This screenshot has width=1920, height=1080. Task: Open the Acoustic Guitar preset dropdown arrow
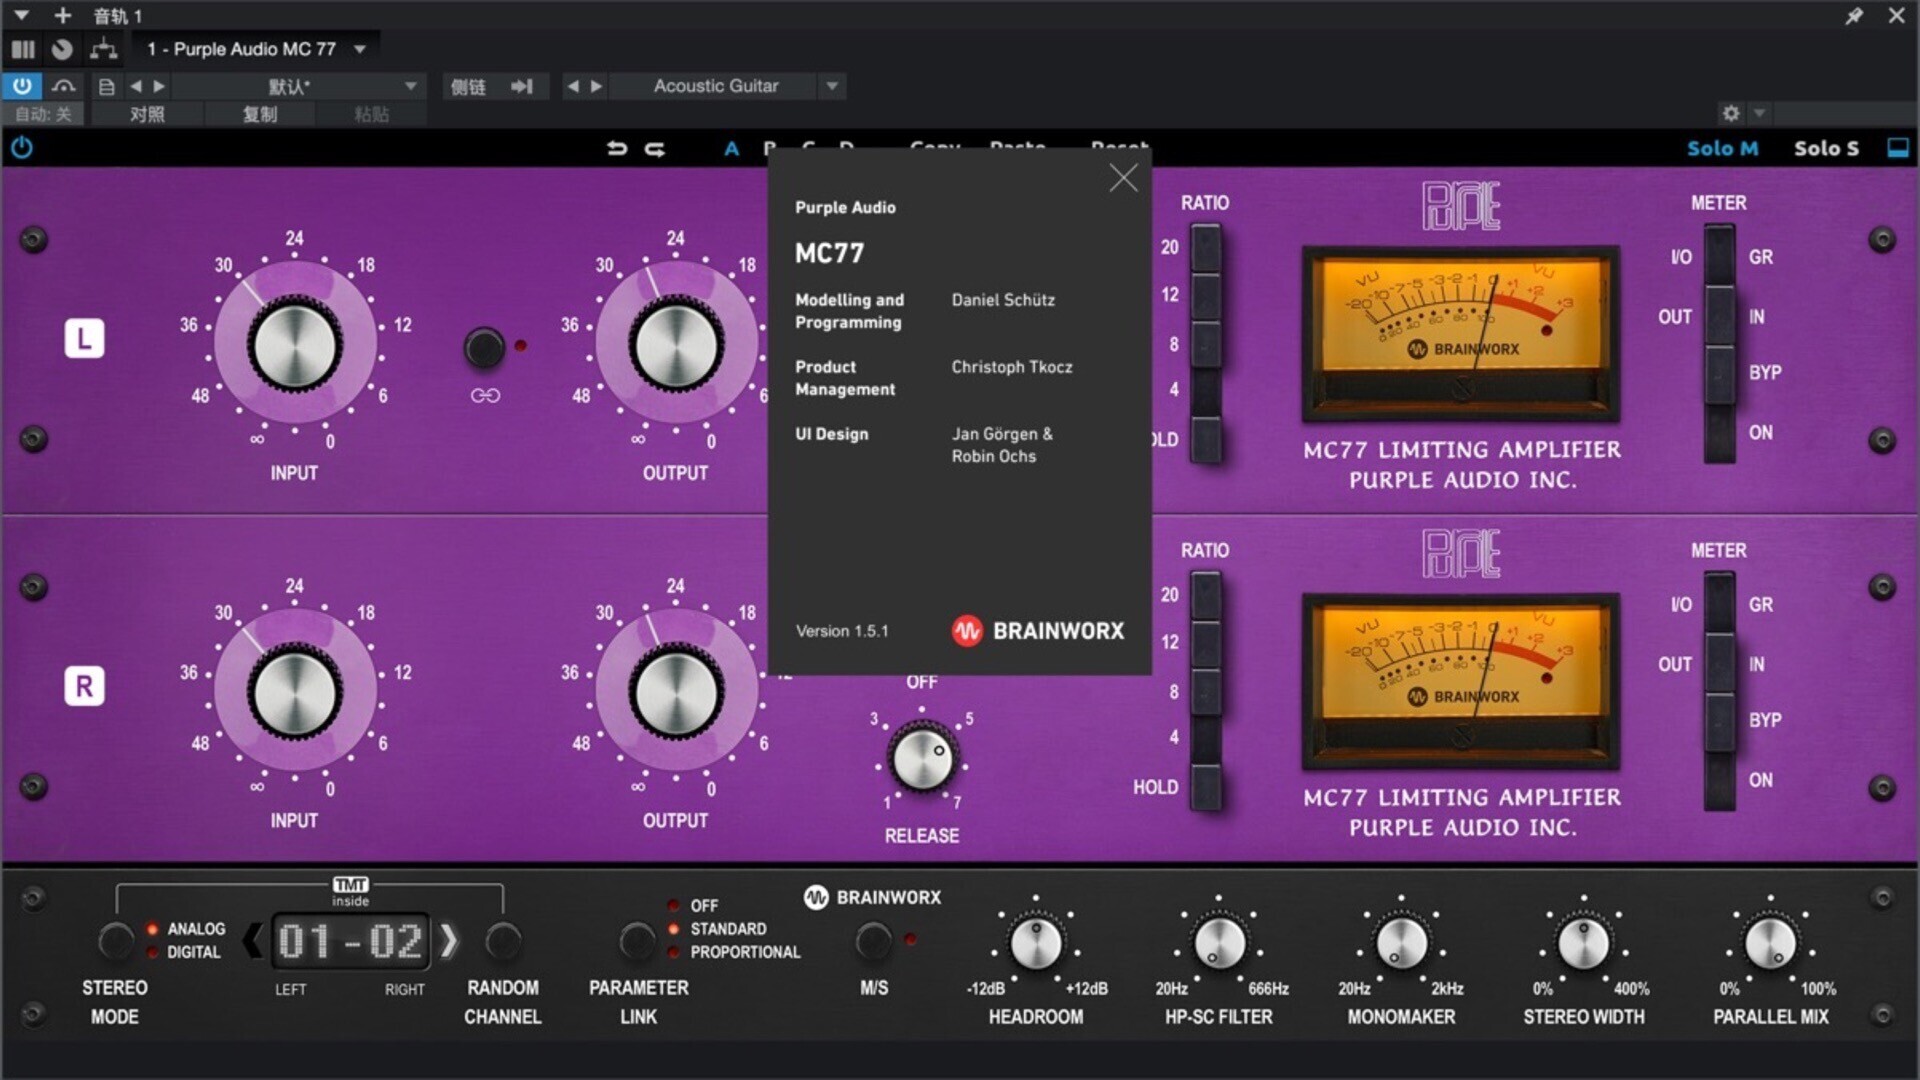[x=832, y=86]
